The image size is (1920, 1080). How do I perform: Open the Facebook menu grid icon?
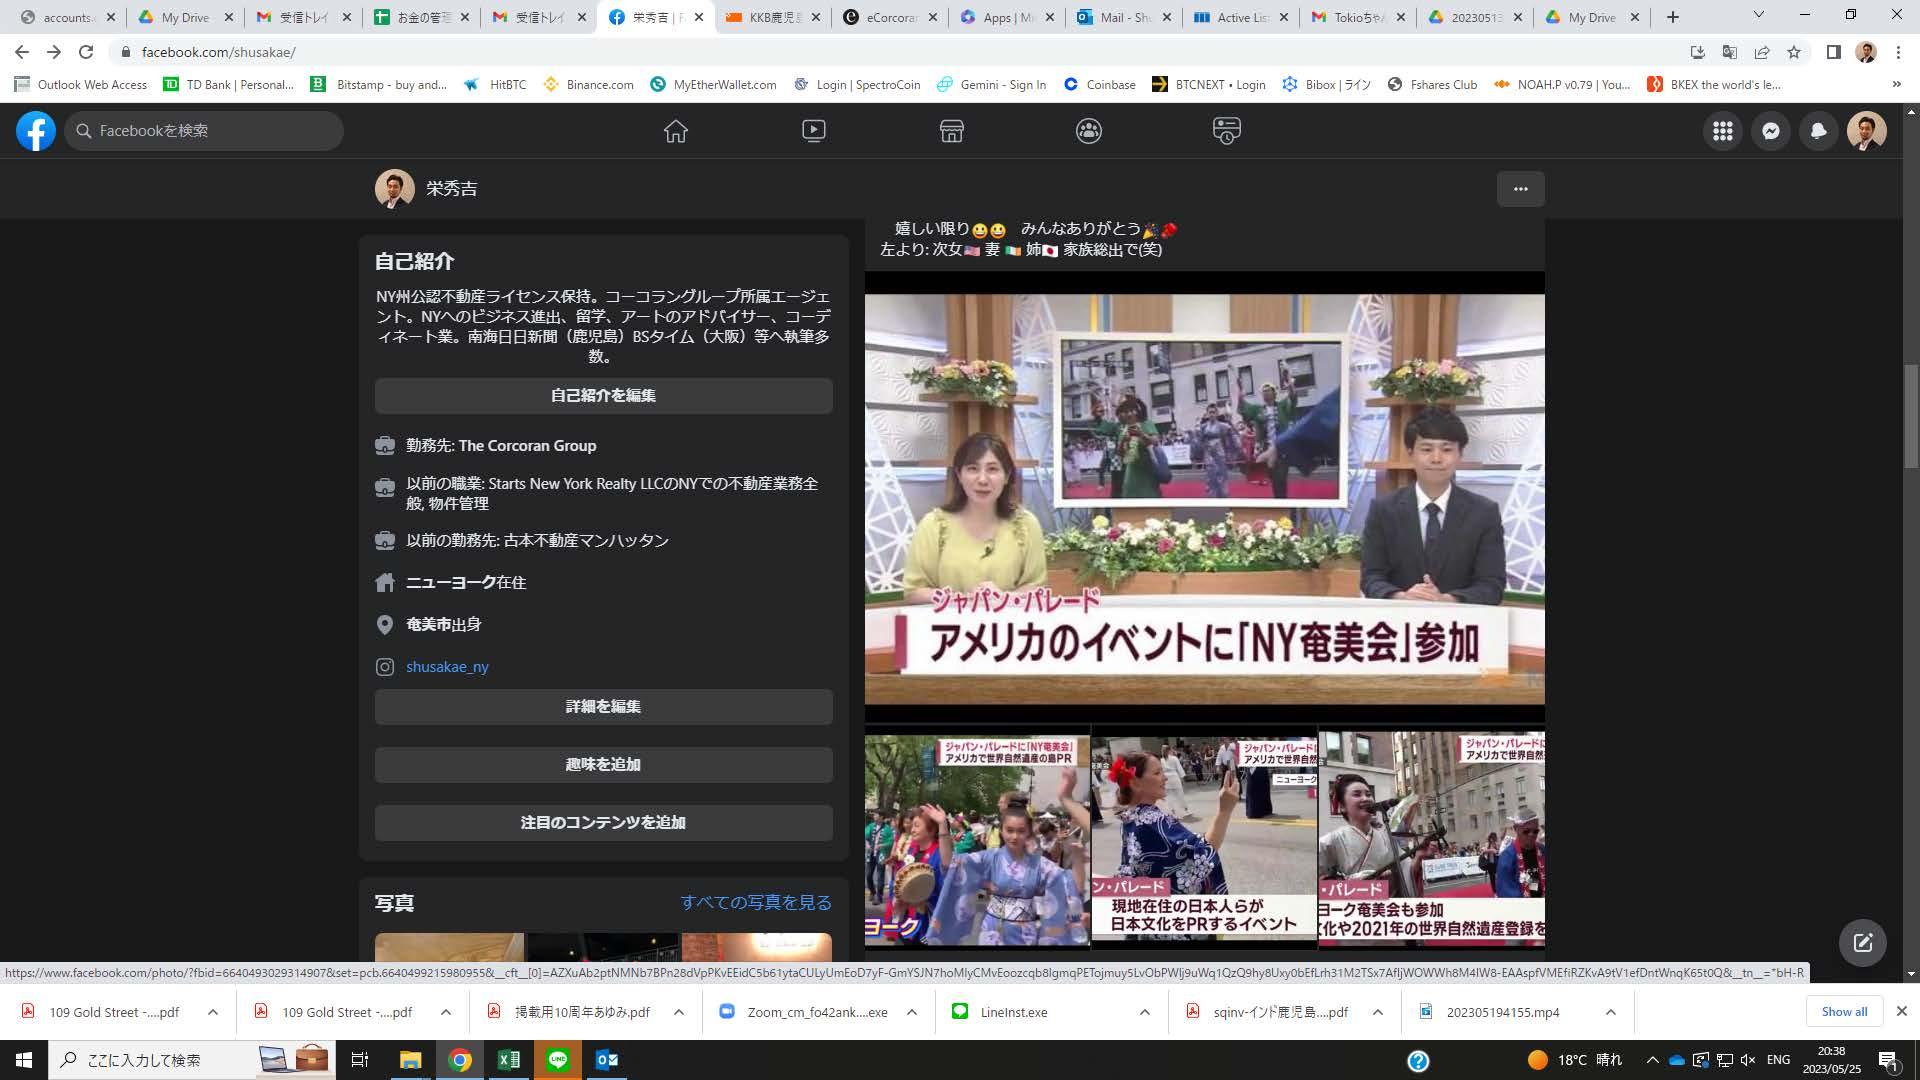[1722, 131]
